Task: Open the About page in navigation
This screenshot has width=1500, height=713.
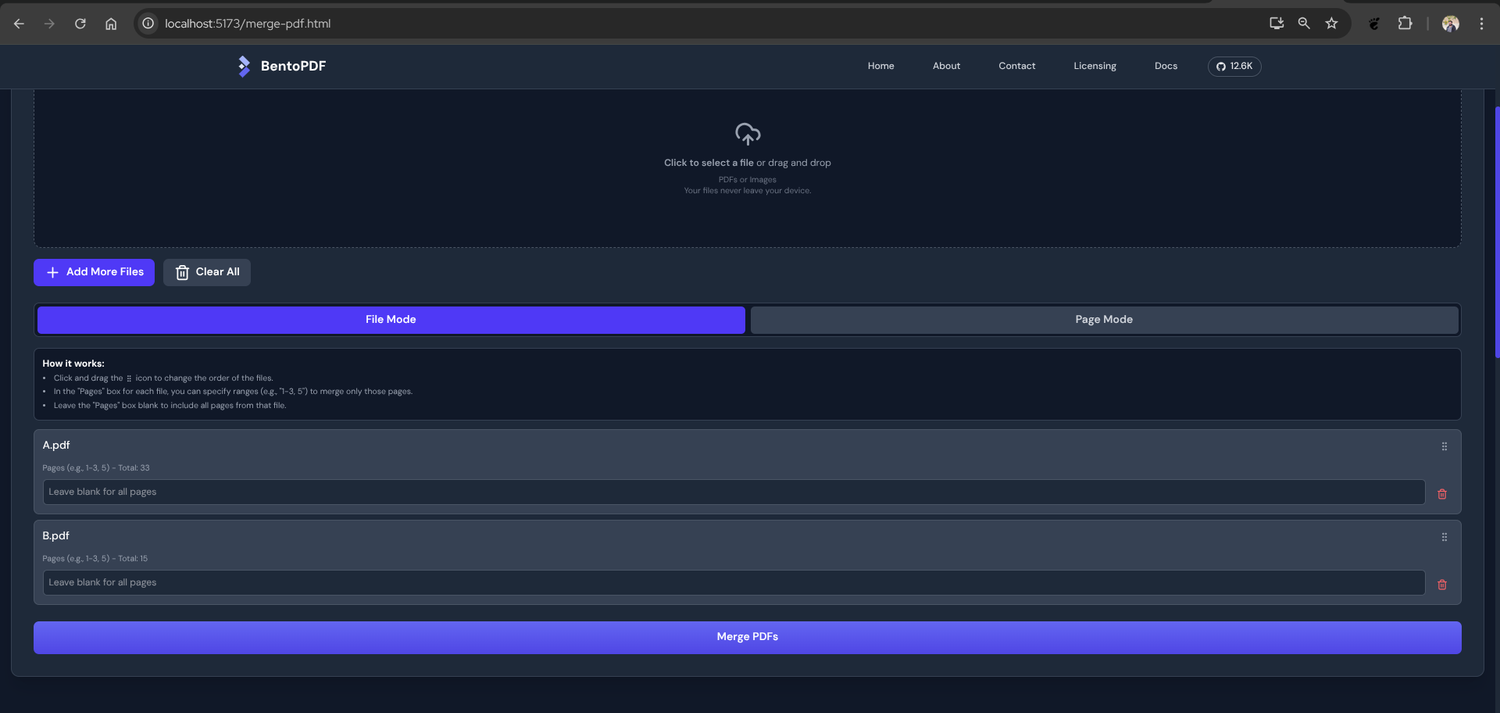Action: coord(946,66)
